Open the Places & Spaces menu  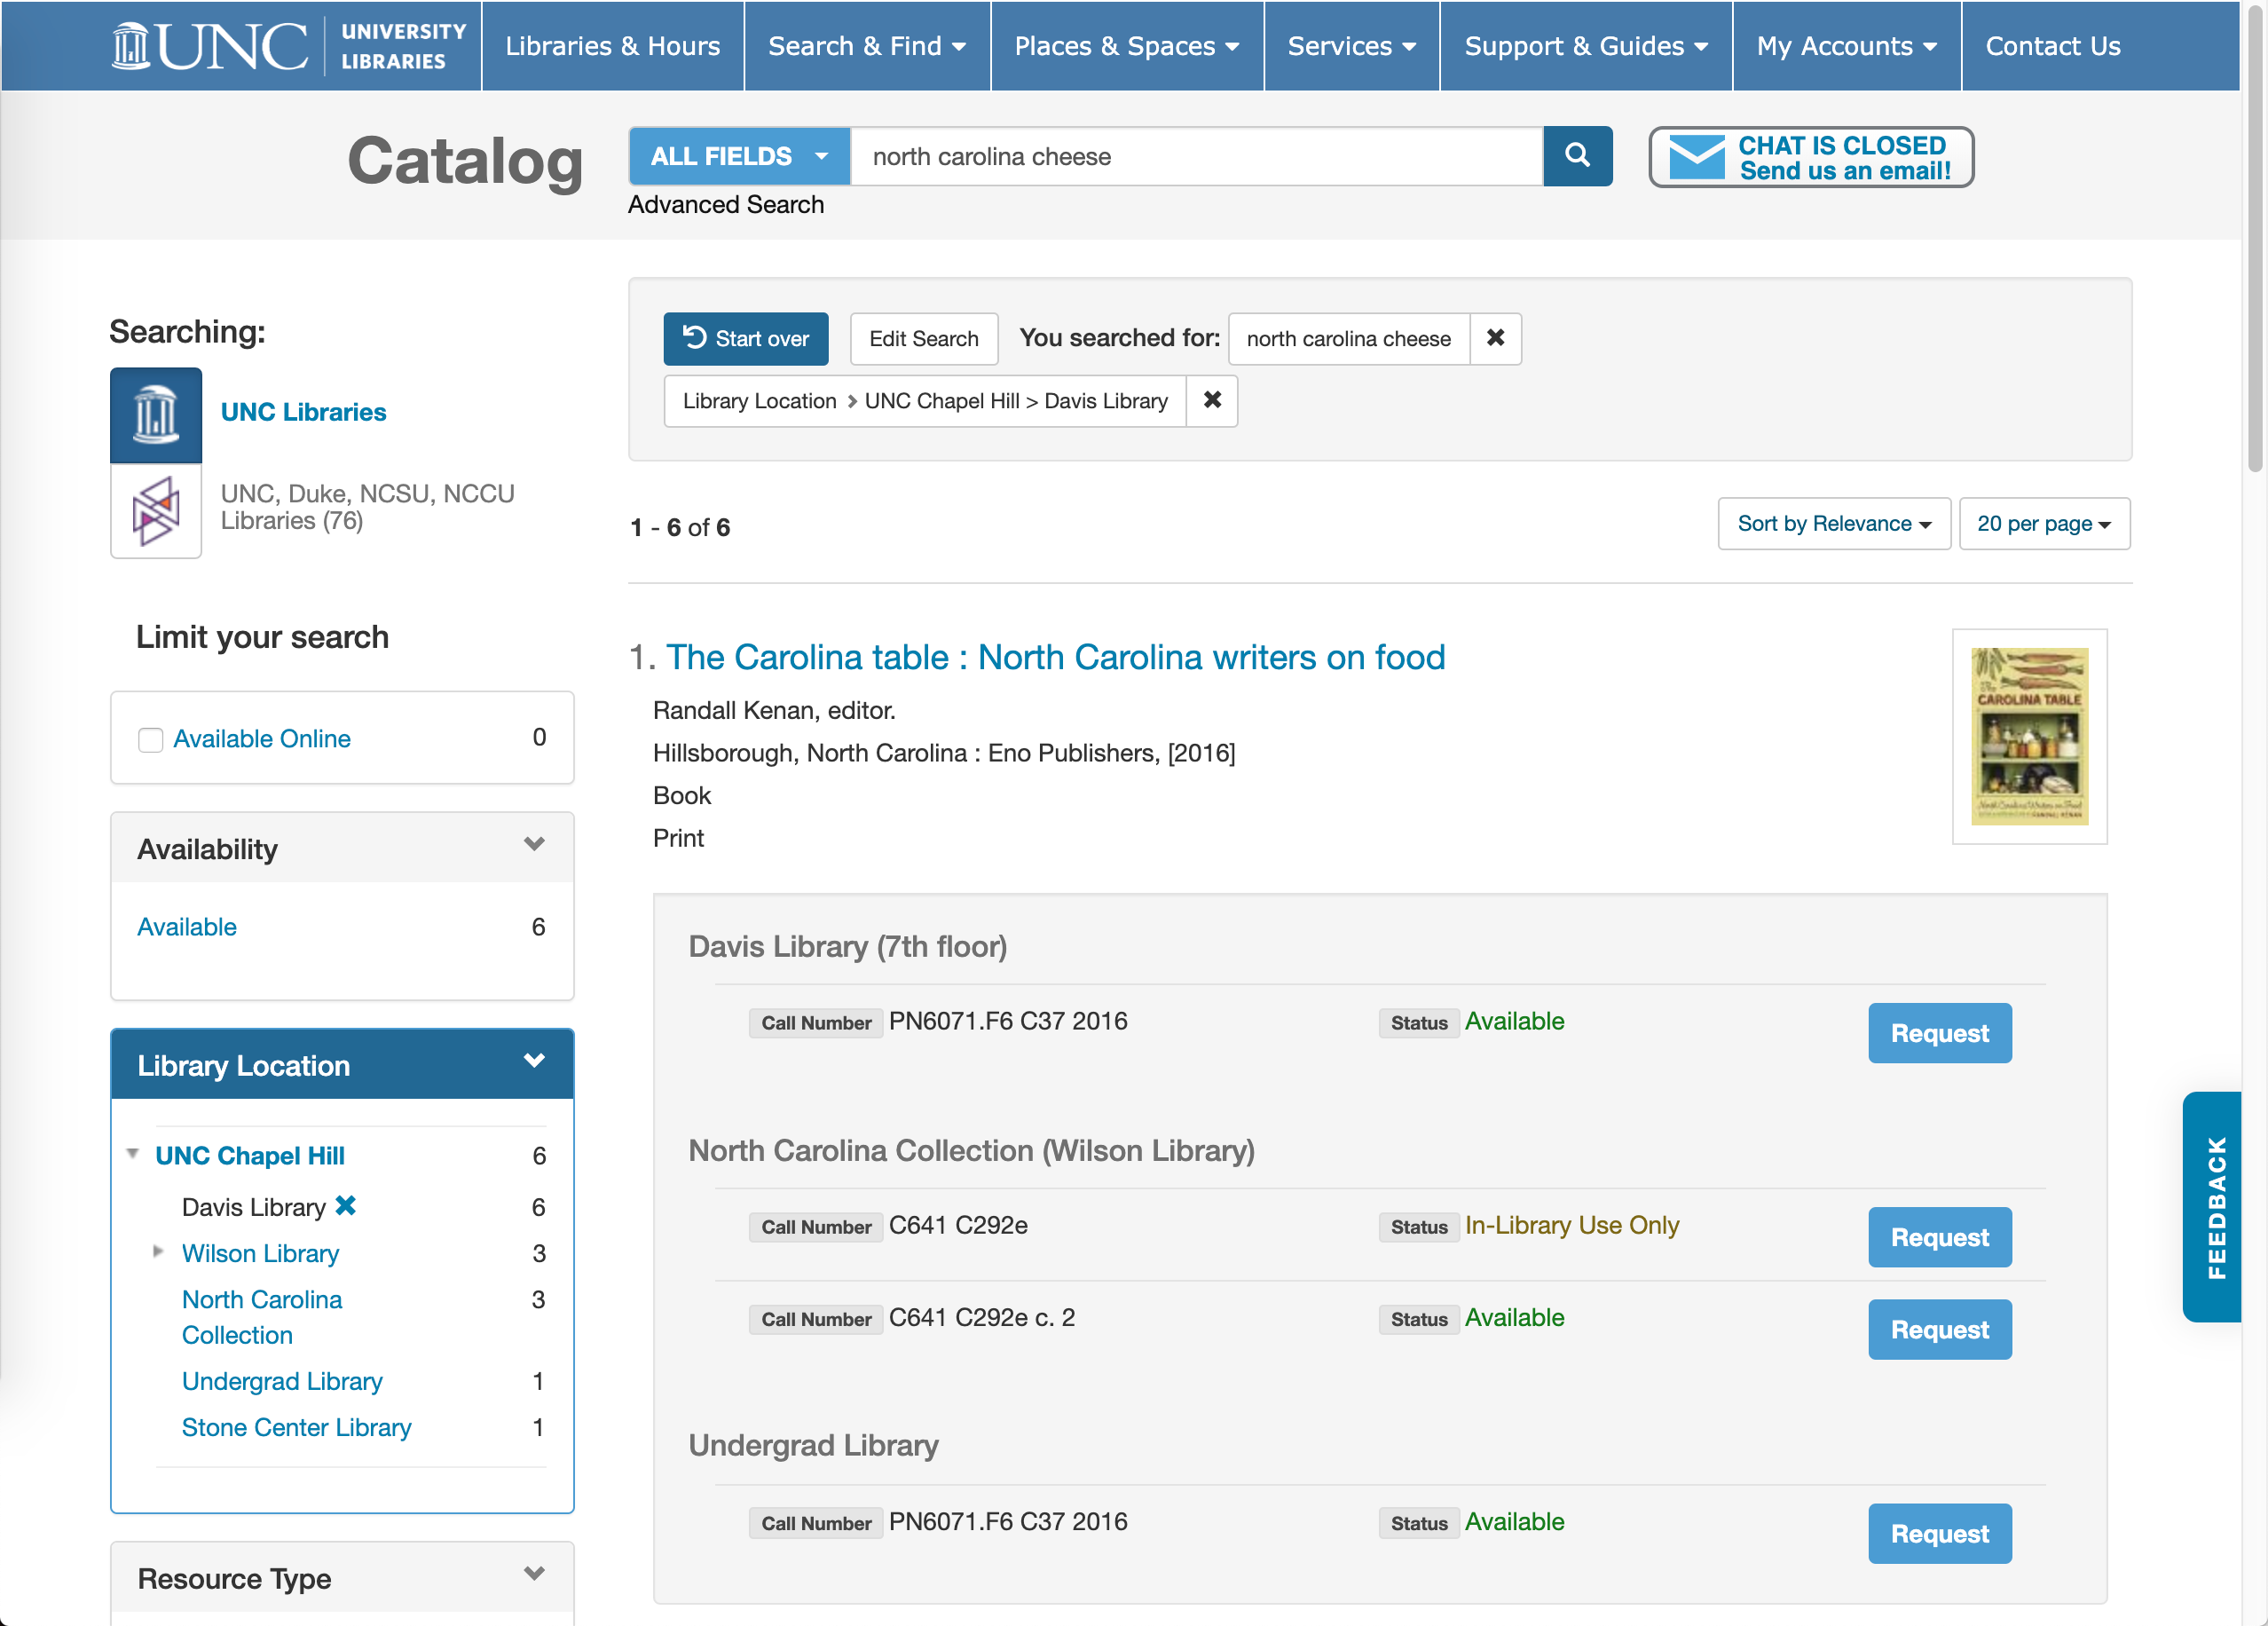click(1127, 46)
